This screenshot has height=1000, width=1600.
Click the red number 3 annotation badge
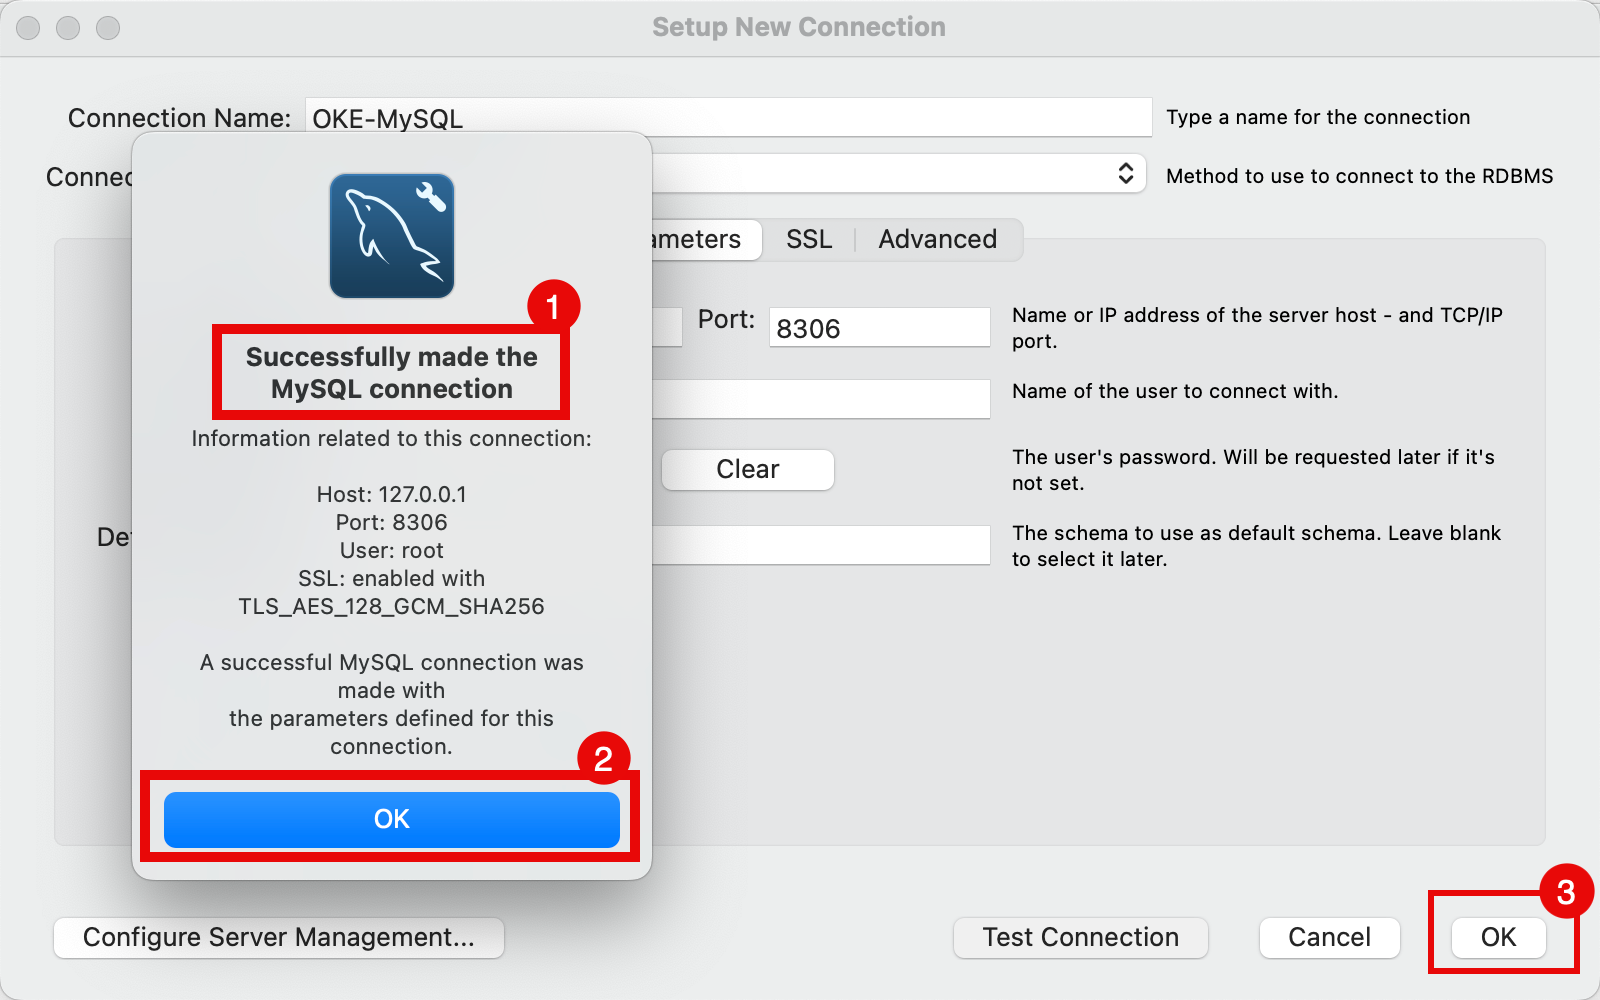tap(1565, 891)
